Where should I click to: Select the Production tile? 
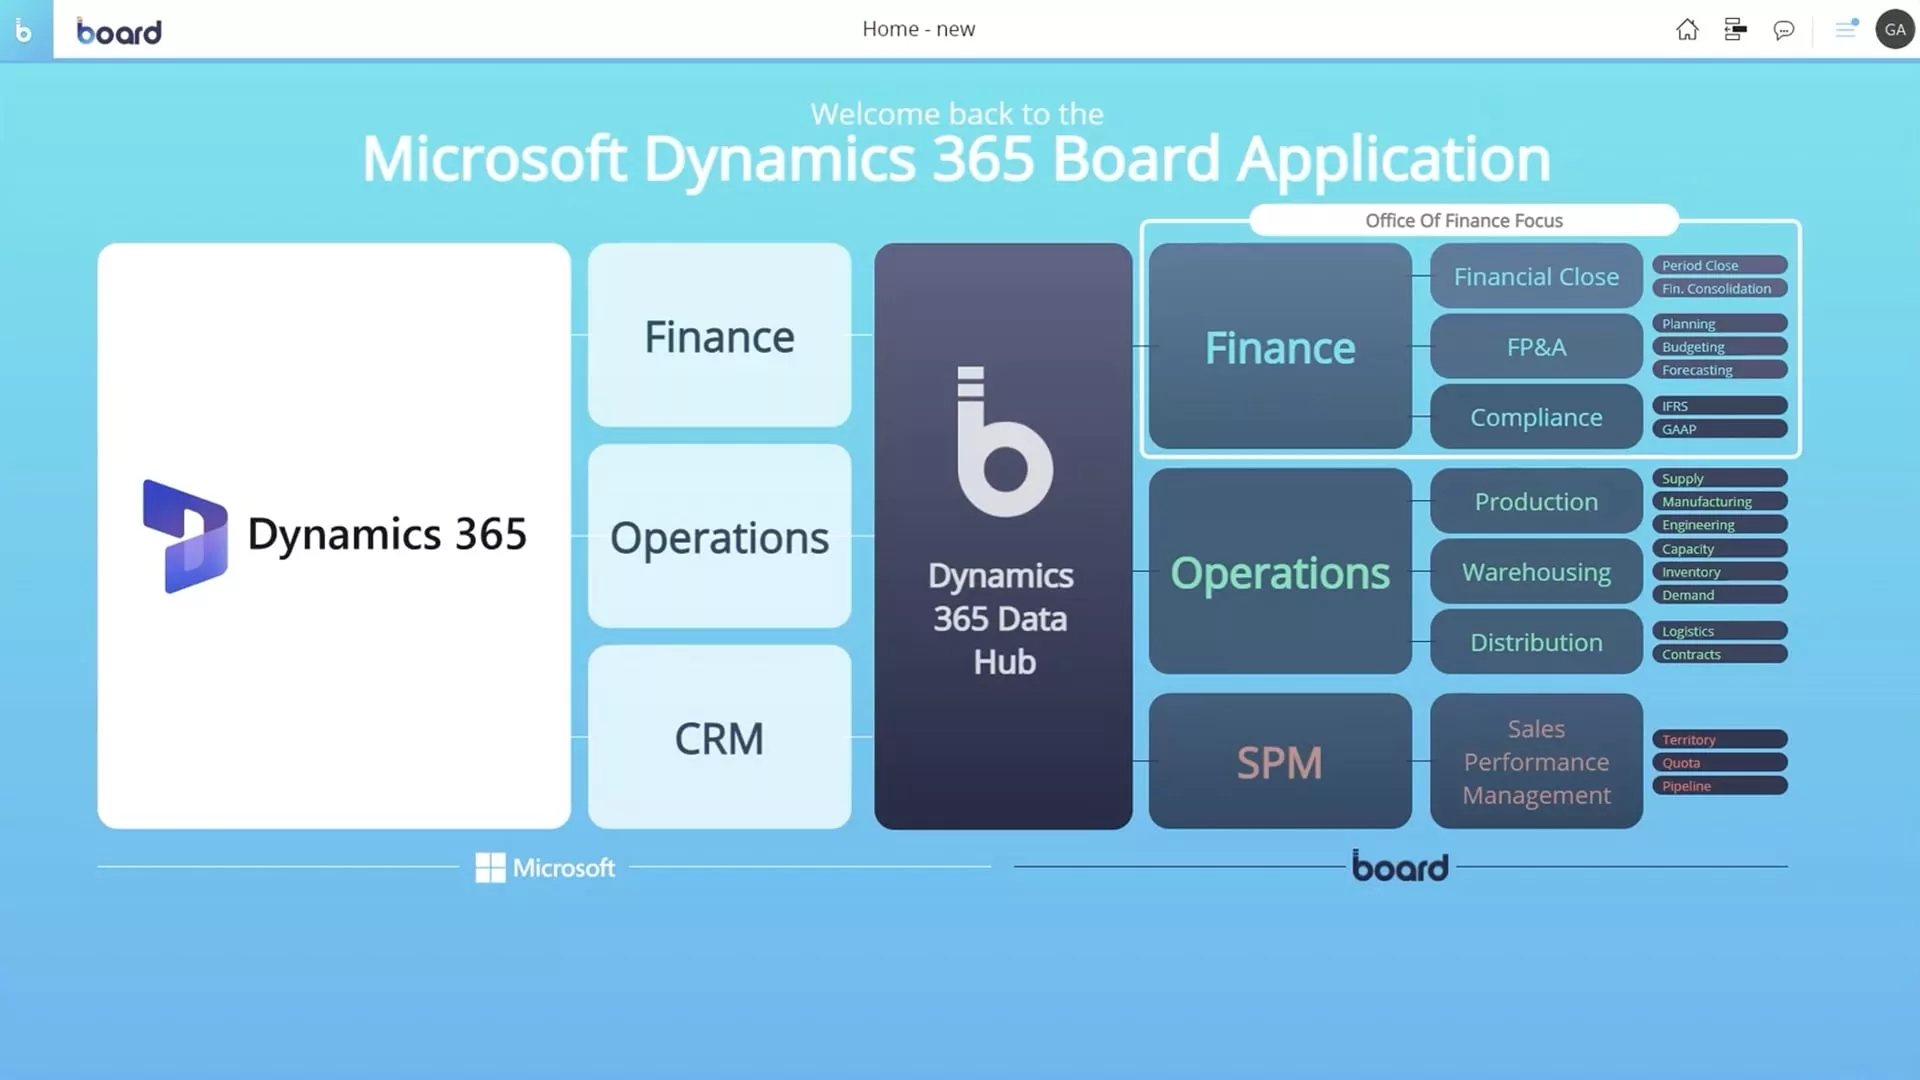pos(1536,501)
